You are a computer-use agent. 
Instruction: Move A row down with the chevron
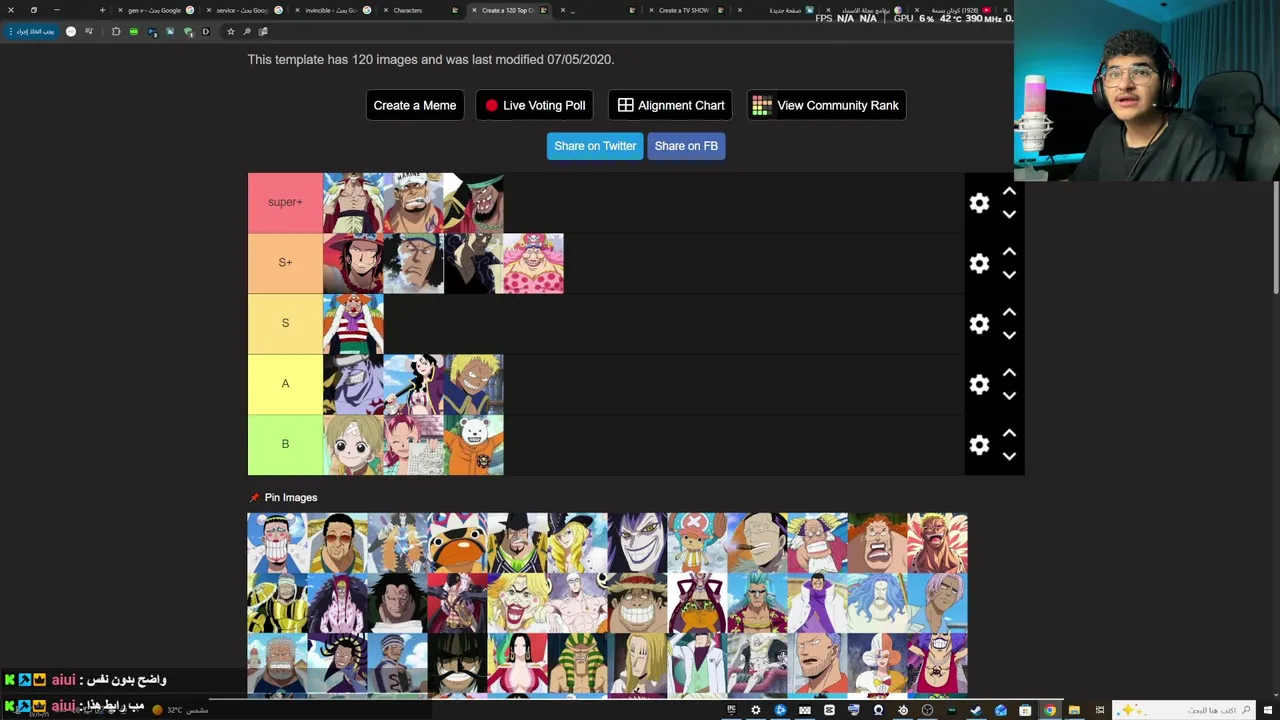1009,395
